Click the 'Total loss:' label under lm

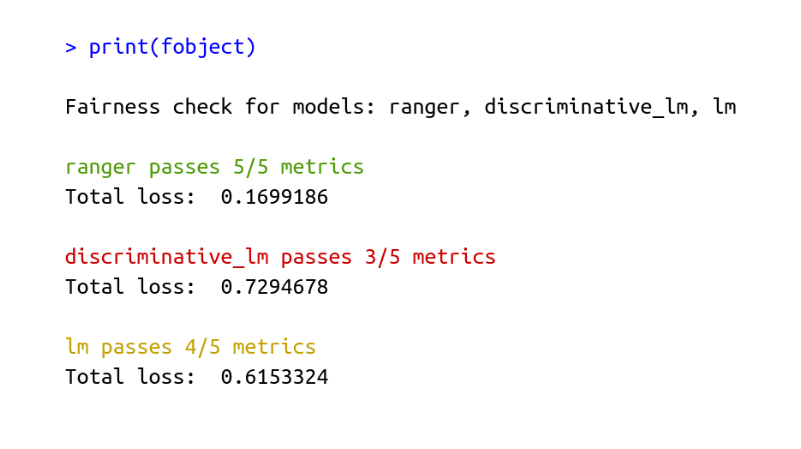point(130,376)
